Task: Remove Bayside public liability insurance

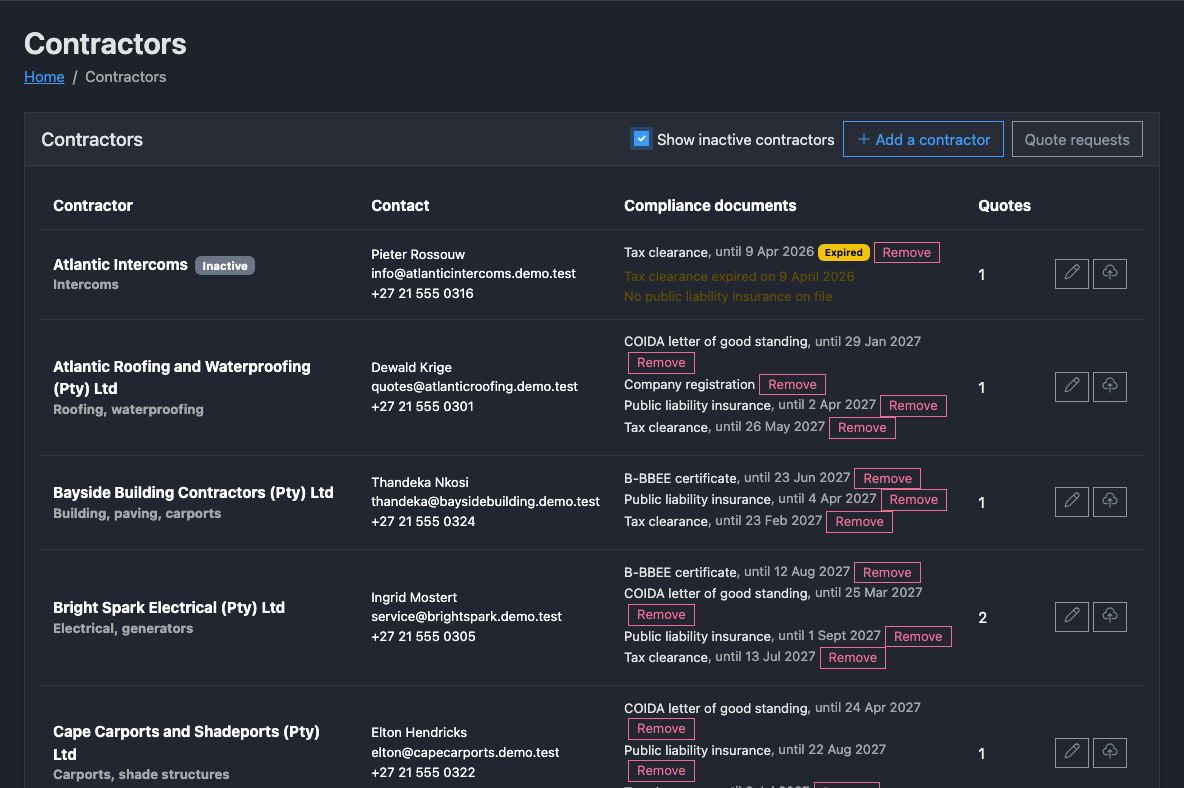Action: [x=913, y=500]
